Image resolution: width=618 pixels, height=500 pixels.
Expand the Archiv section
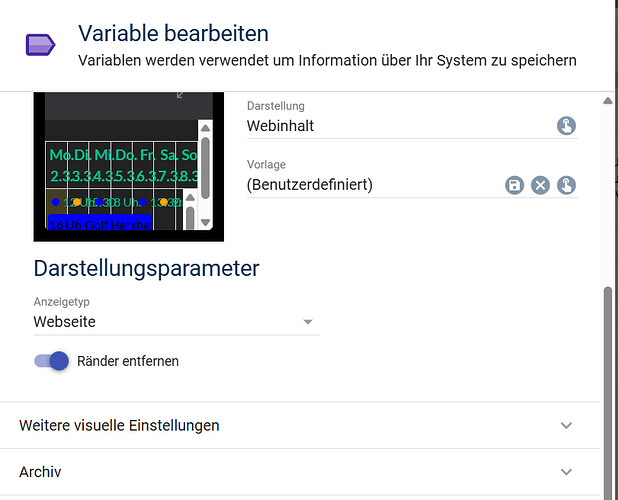(300, 471)
